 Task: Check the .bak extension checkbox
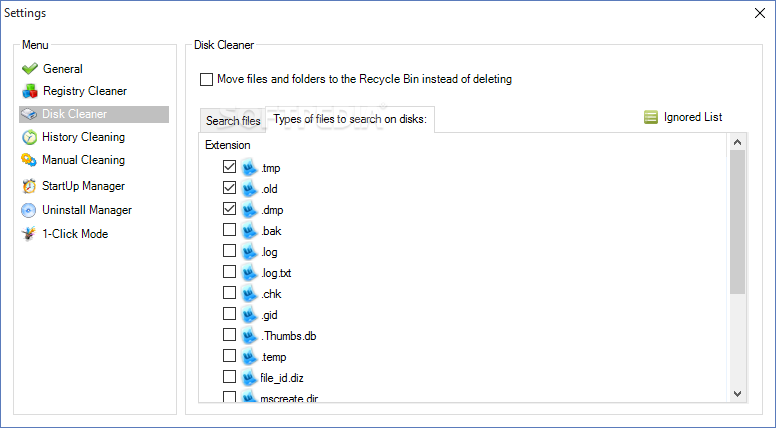[229, 230]
